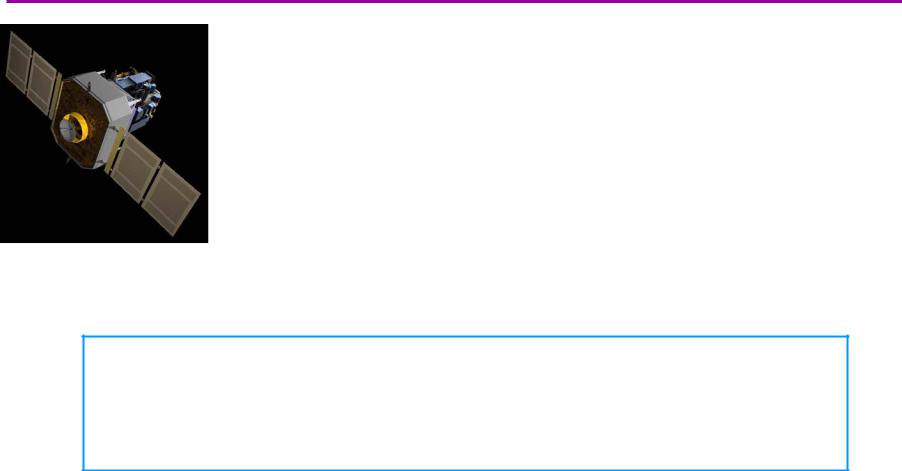
Task: Click the right border line of the blue box
Action: [848, 403]
